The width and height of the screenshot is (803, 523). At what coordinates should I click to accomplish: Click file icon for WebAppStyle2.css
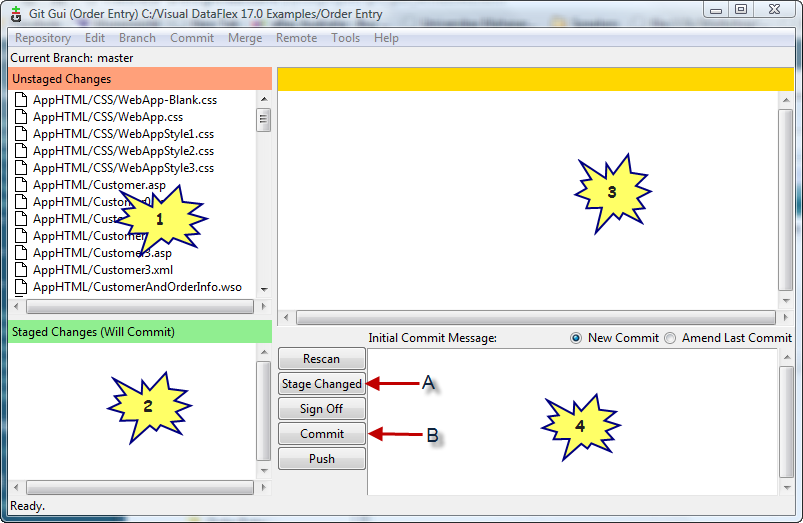(22, 151)
